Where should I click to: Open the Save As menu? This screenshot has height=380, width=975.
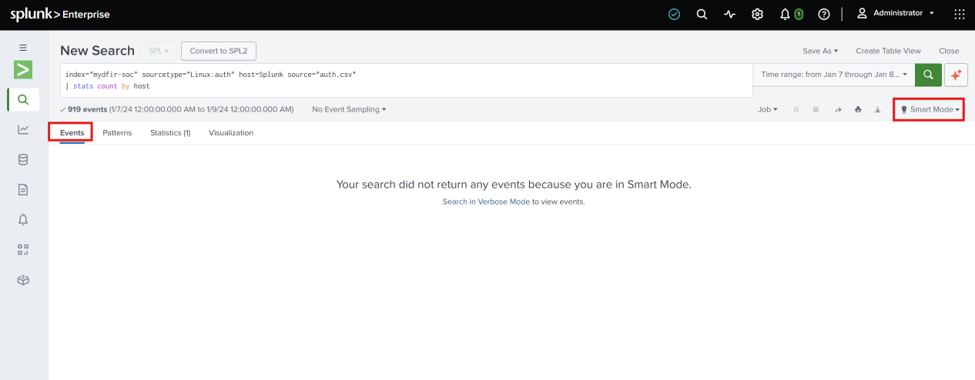coord(820,51)
